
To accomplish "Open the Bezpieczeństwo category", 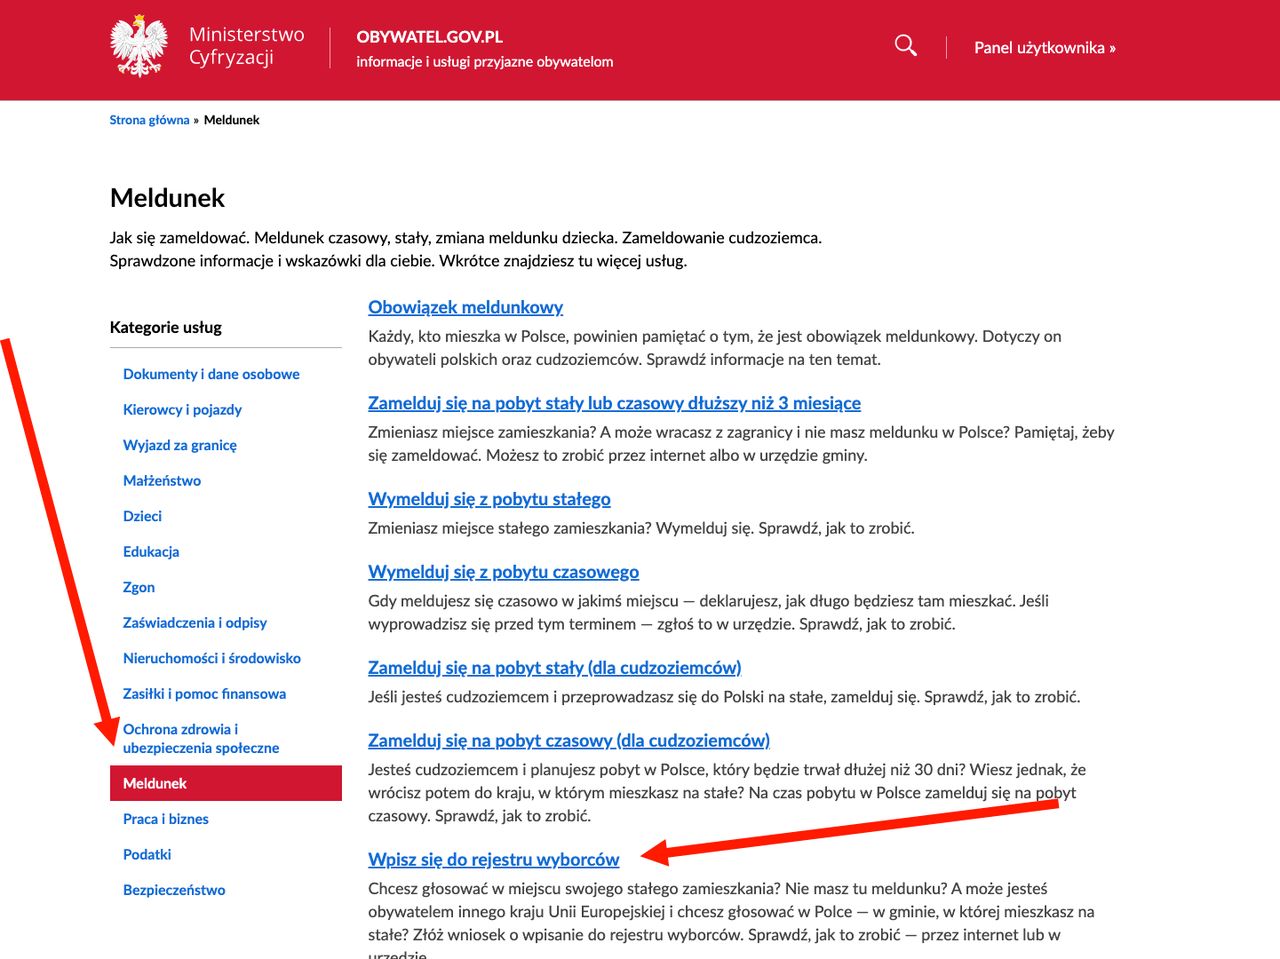I will click(x=174, y=890).
